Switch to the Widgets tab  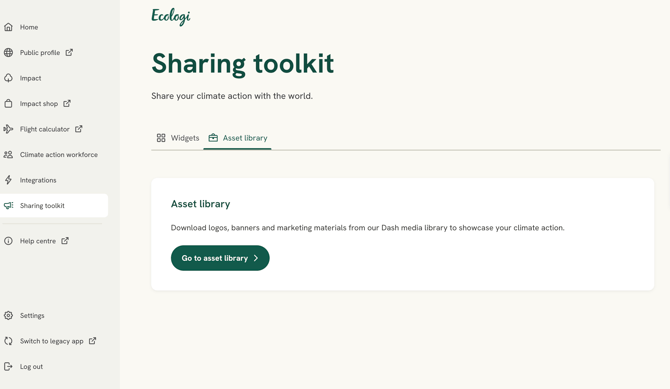click(x=177, y=138)
